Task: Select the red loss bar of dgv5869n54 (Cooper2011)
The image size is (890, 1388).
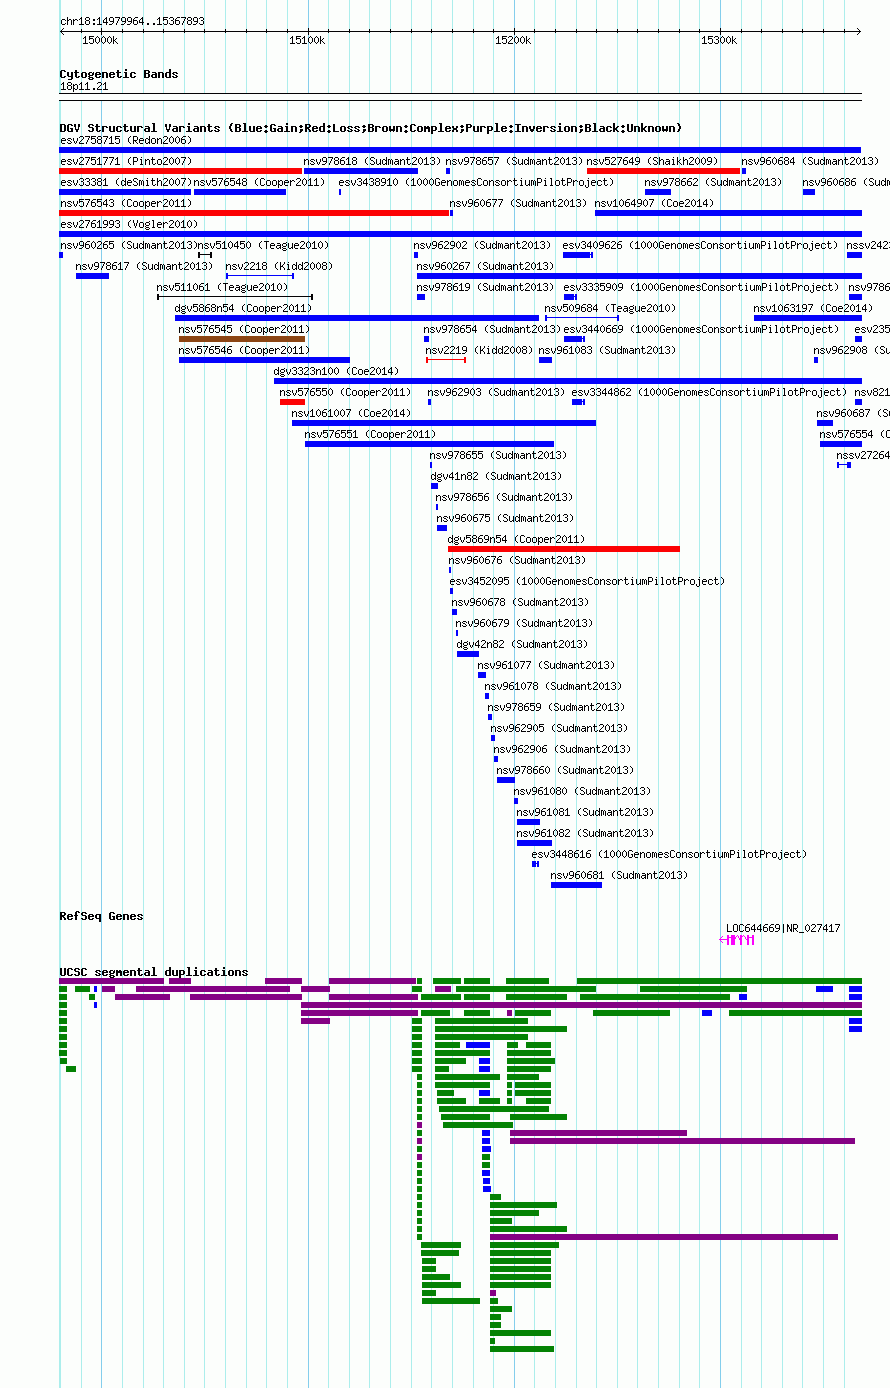Action: (564, 549)
